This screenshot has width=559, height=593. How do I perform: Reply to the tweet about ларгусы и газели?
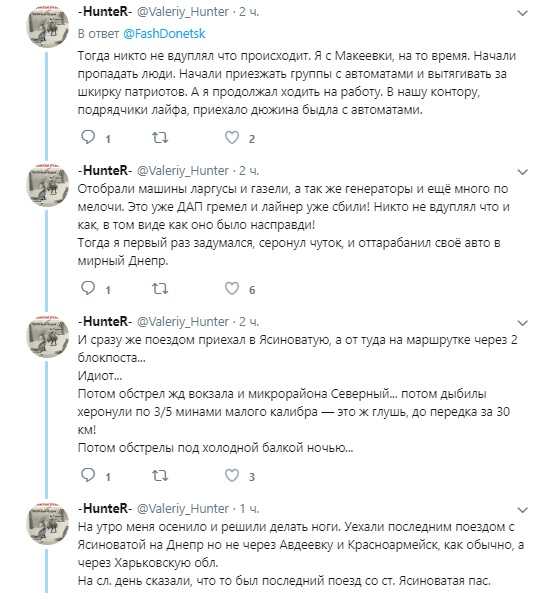click(x=88, y=288)
